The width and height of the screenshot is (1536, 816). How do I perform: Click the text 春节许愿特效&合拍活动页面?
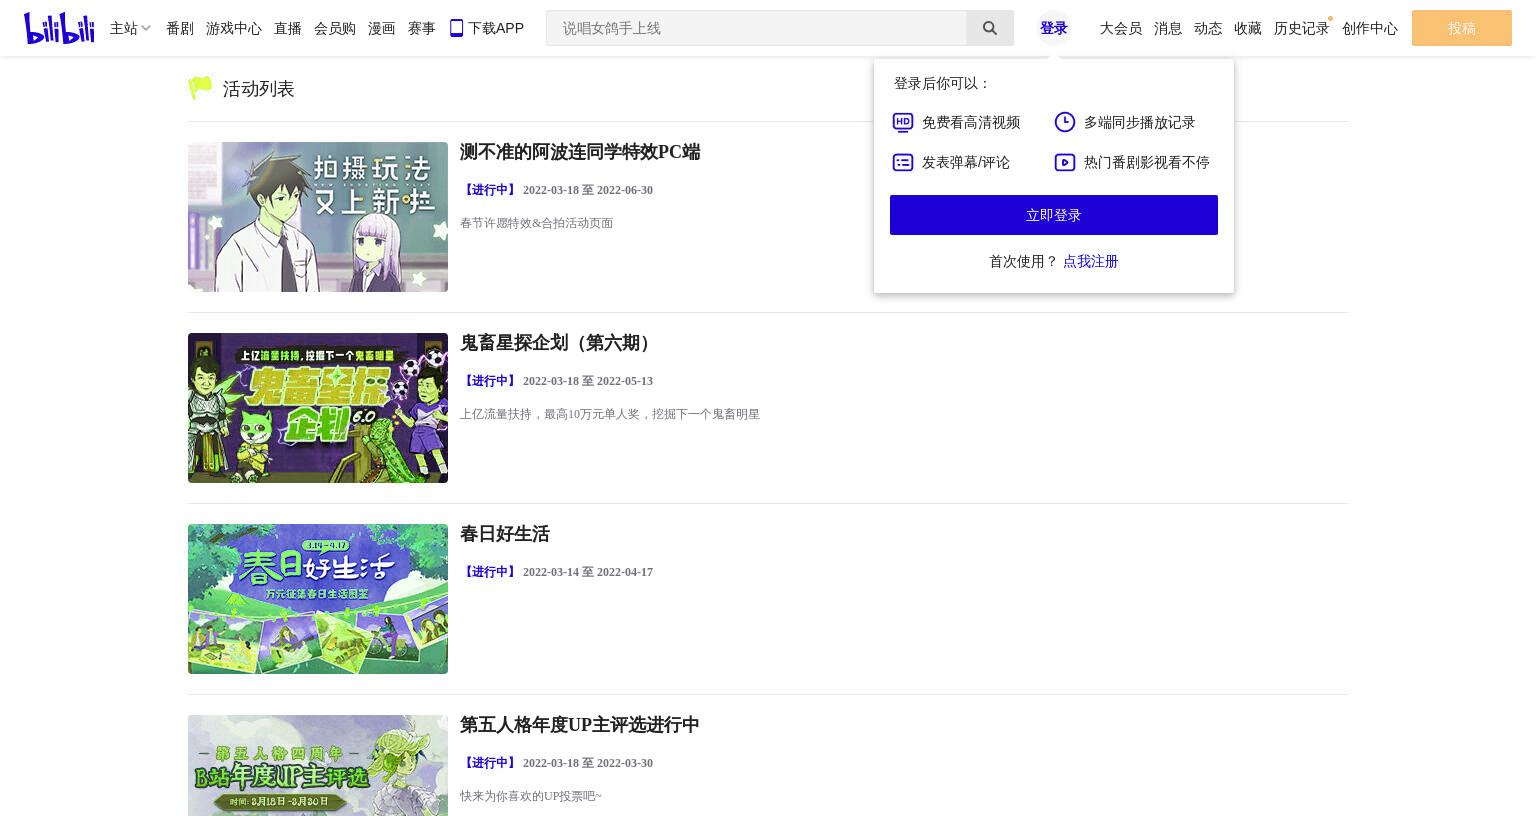(537, 223)
